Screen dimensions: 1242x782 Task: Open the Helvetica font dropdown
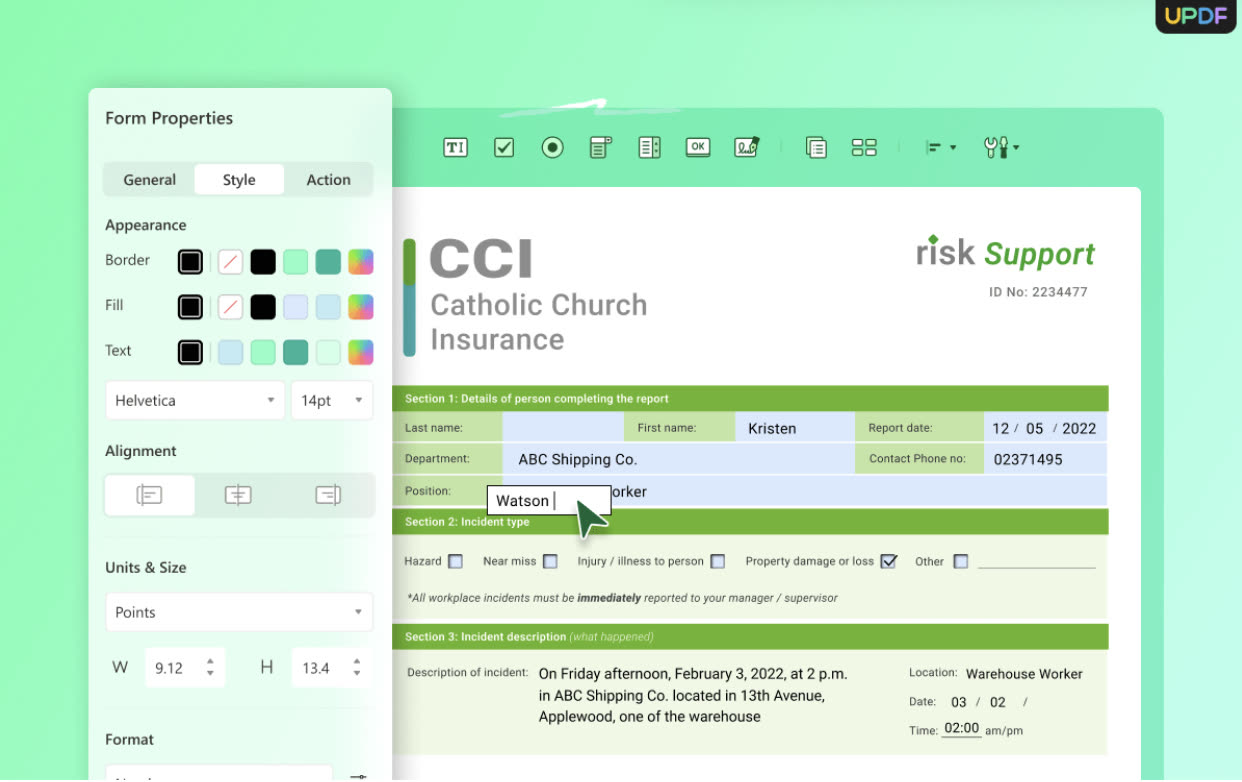click(195, 401)
